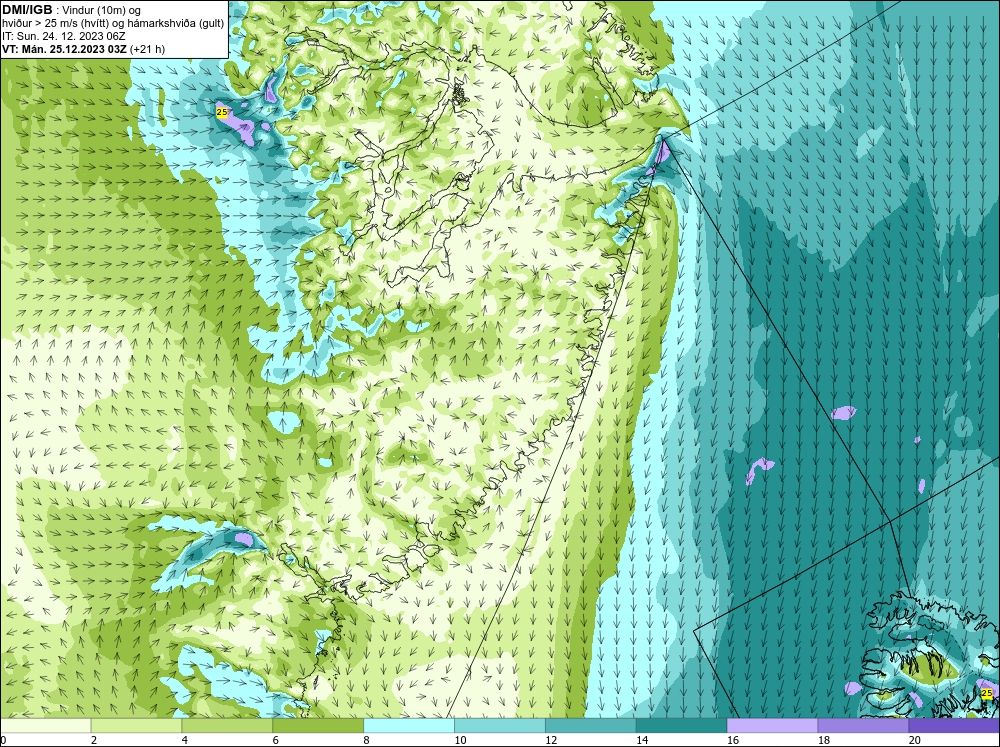Click the 12–14 m/s teal legend swatch
The image size is (1000, 747).
591,726
